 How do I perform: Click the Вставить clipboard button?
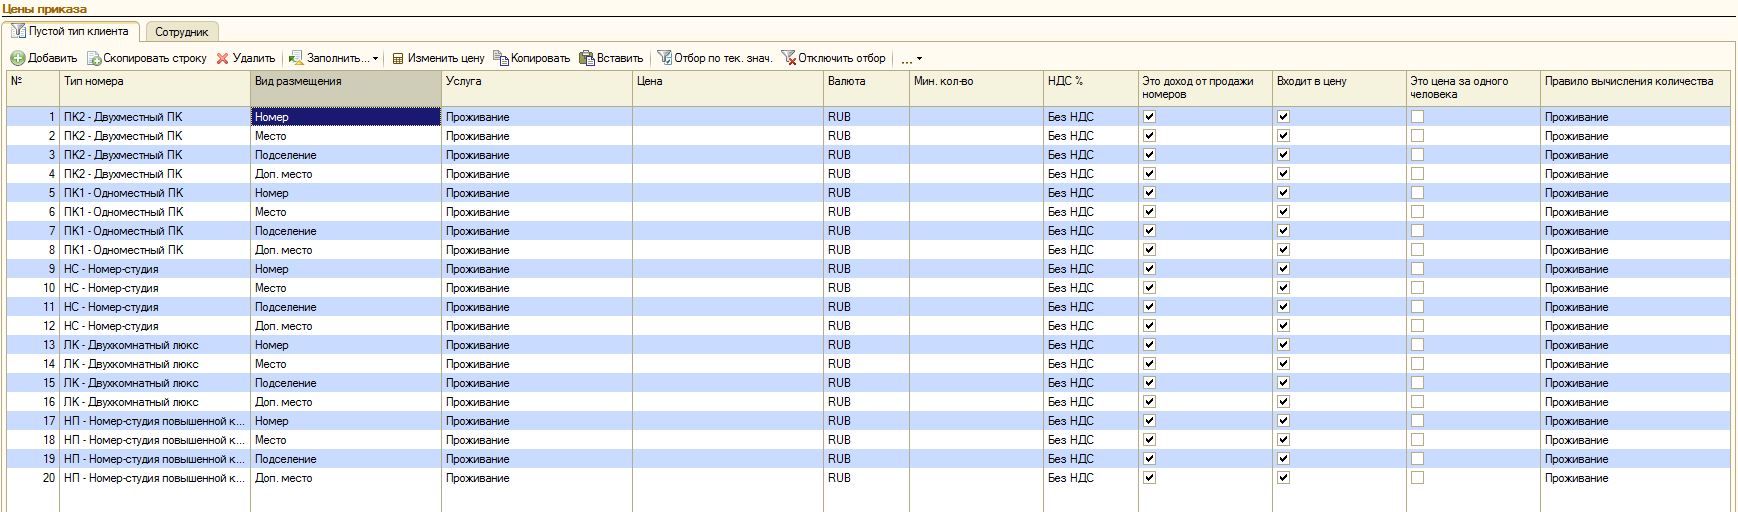click(611, 58)
